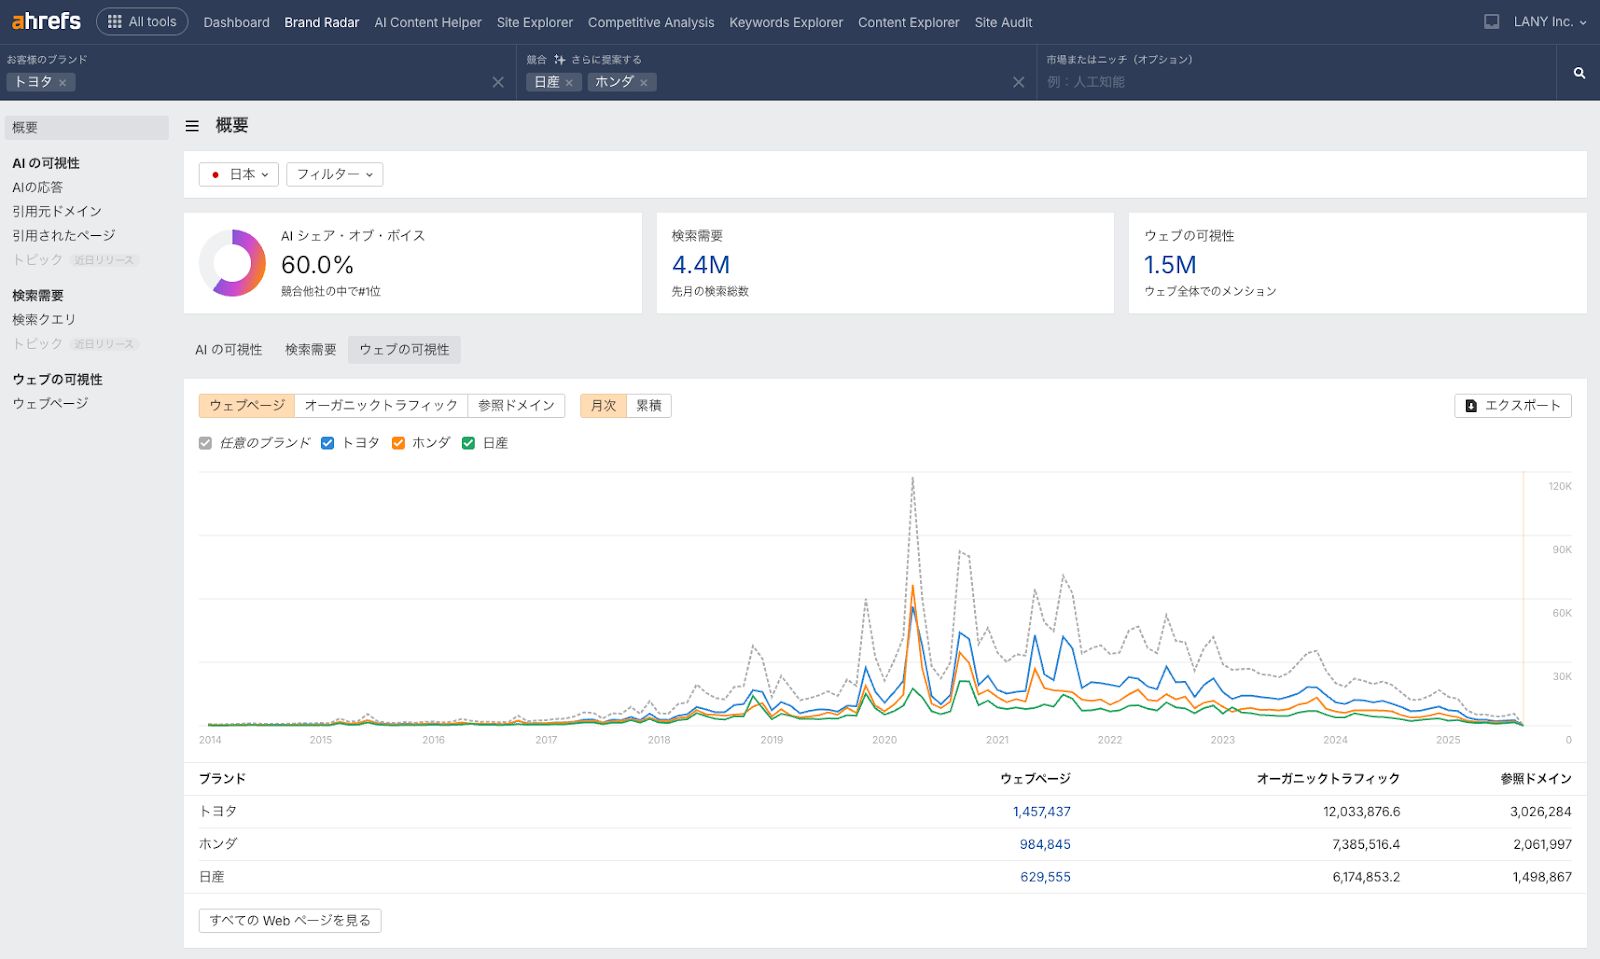The width and height of the screenshot is (1600, 959).
Task: Click the エクスポート button
Action: pyautogui.click(x=1513, y=406)
